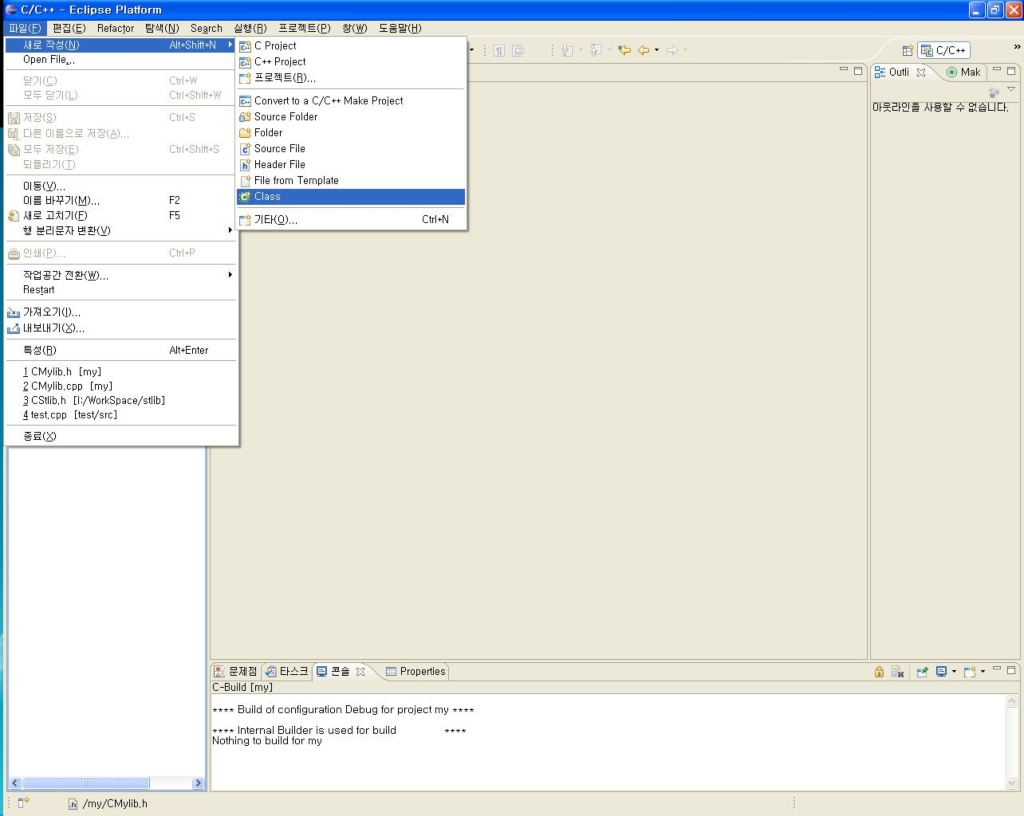Navigate back with the yellow left arrow
Viewport: 1024px width, 816px height.
(643, 50)
